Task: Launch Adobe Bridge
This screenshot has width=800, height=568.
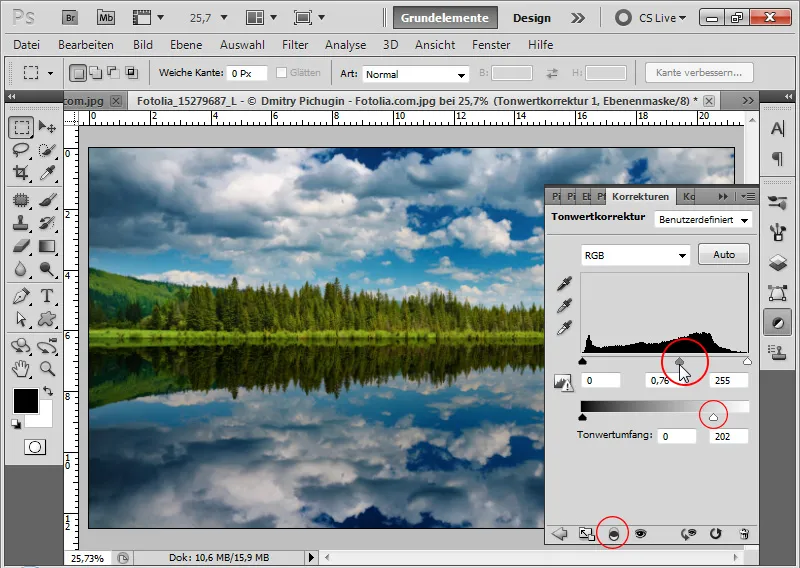Action: pyautogui.click(x=70, y=18)
